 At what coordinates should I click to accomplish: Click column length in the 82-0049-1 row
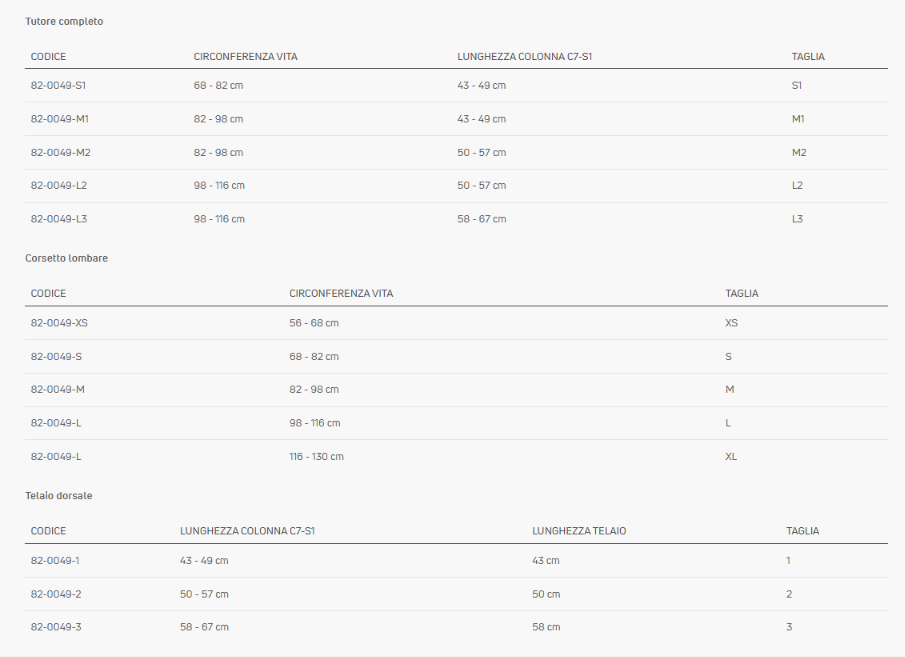click(204, 560)
